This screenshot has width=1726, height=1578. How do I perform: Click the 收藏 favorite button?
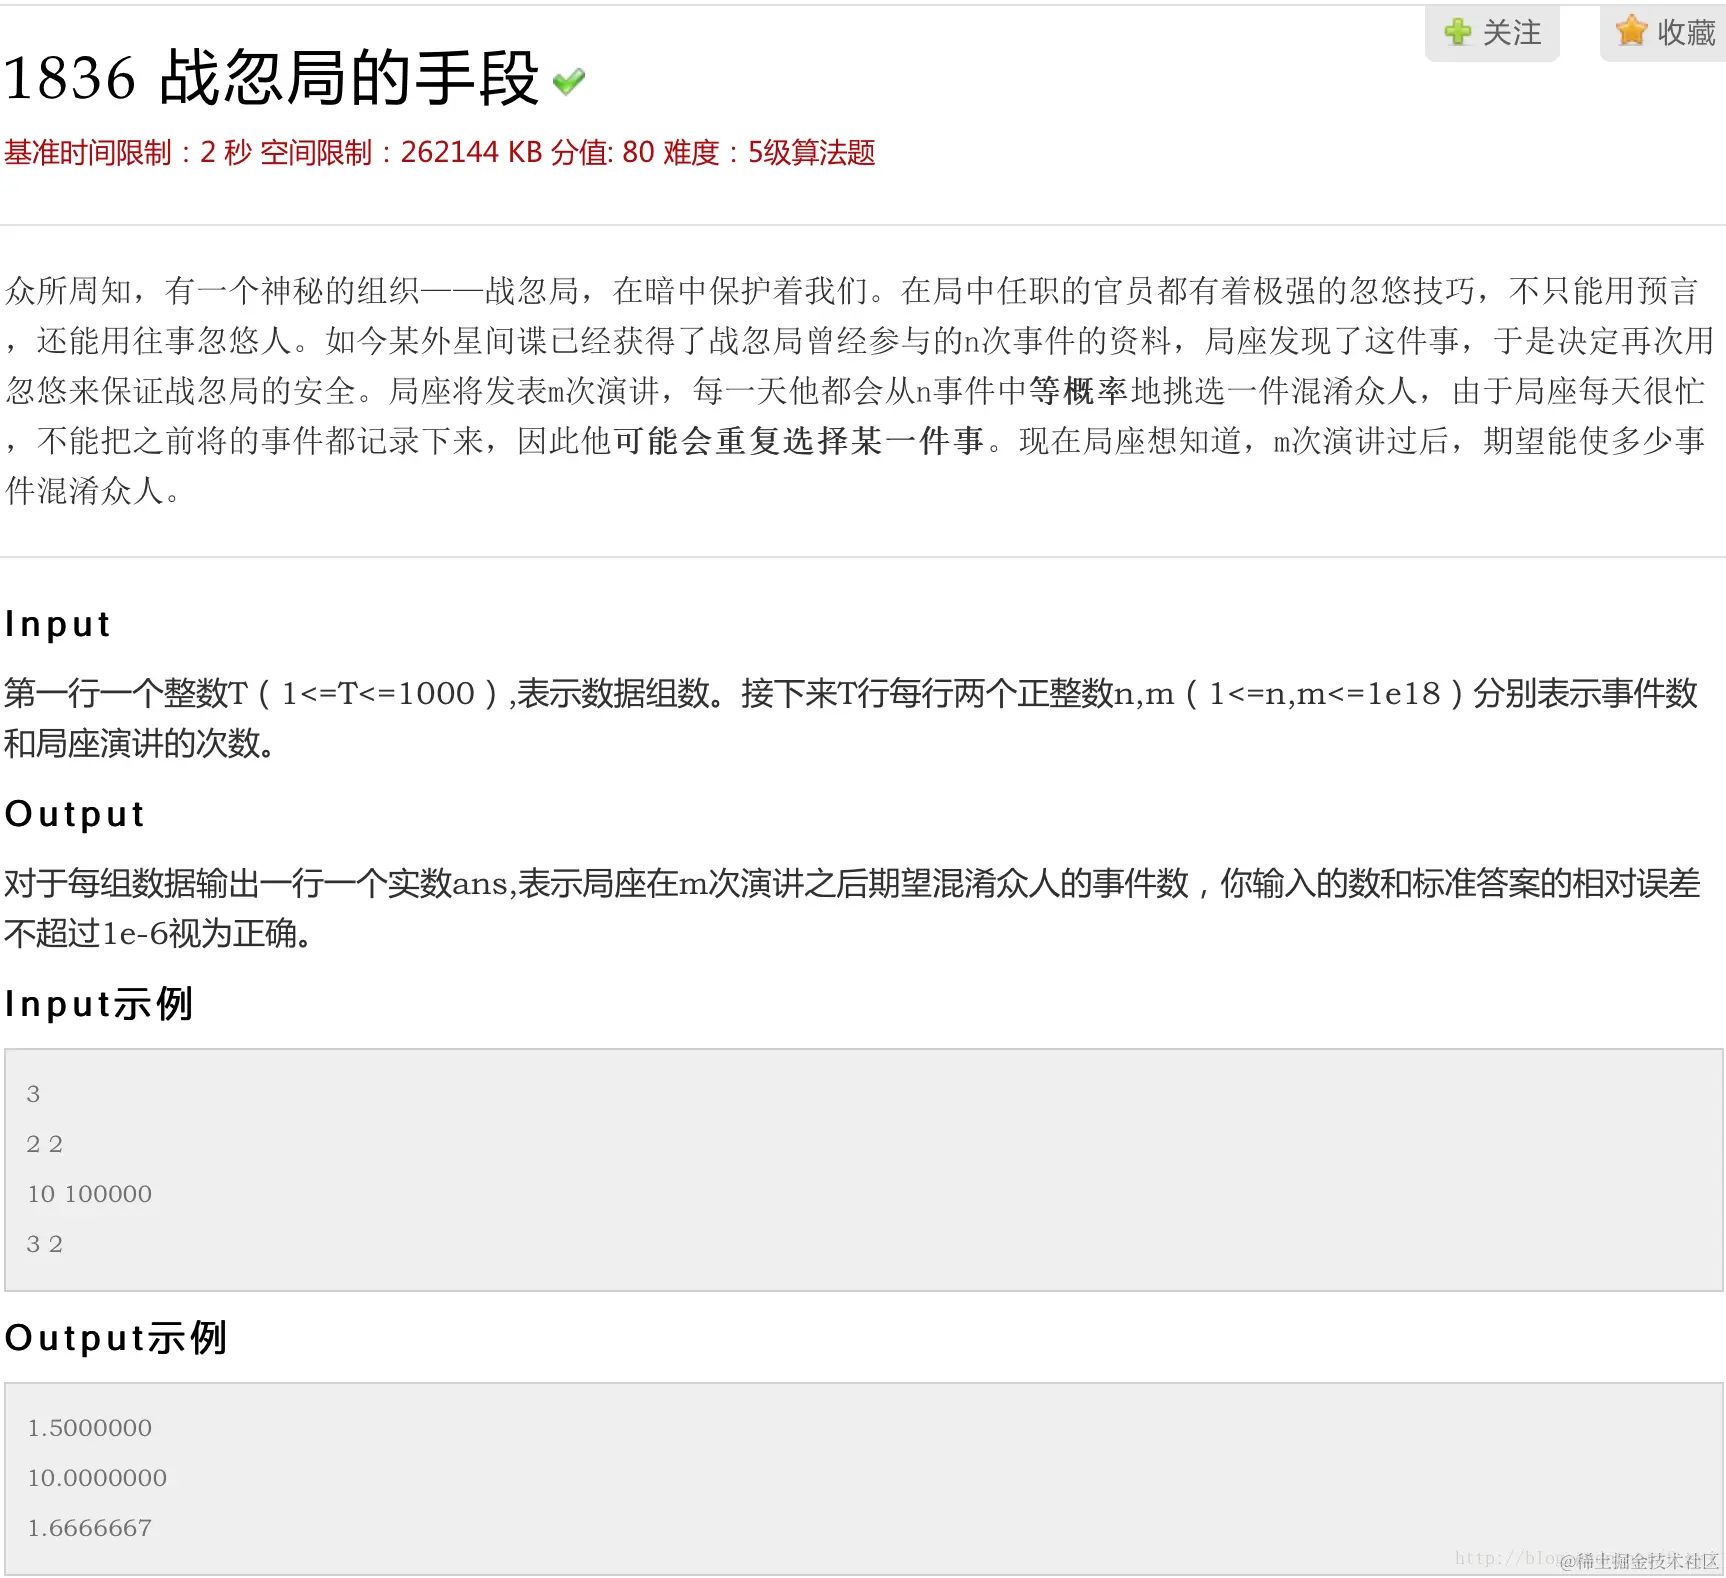(x=1664, y=33)
